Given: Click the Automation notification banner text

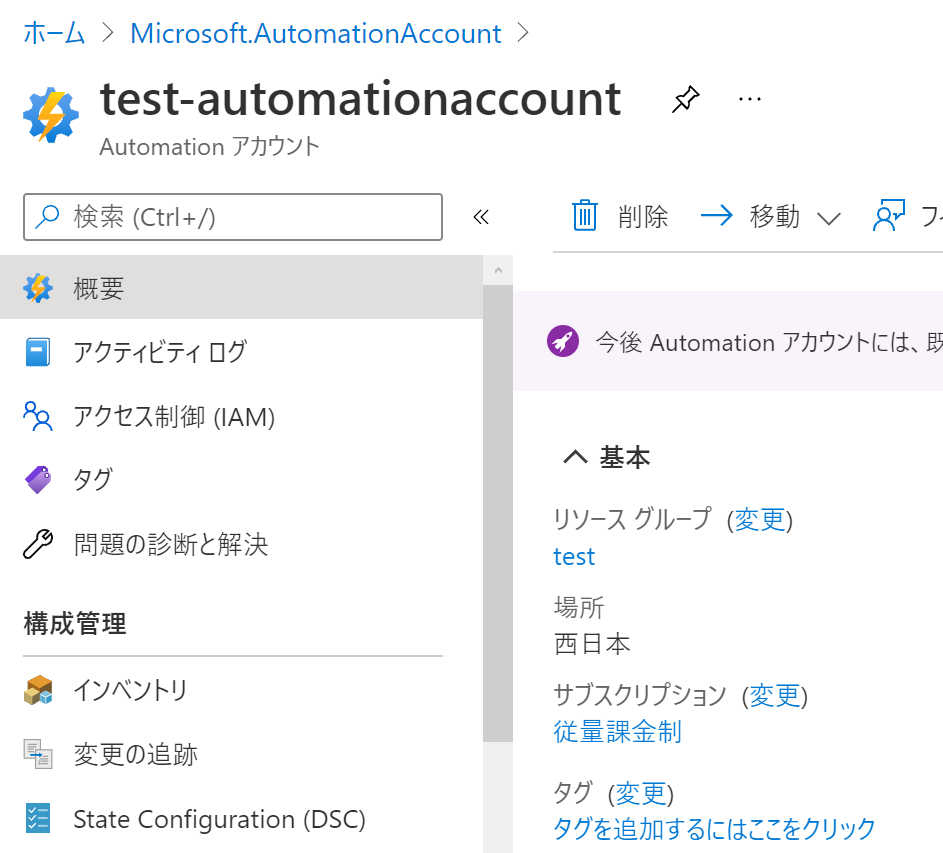Looking at the screenshot, I should (769, 342).
